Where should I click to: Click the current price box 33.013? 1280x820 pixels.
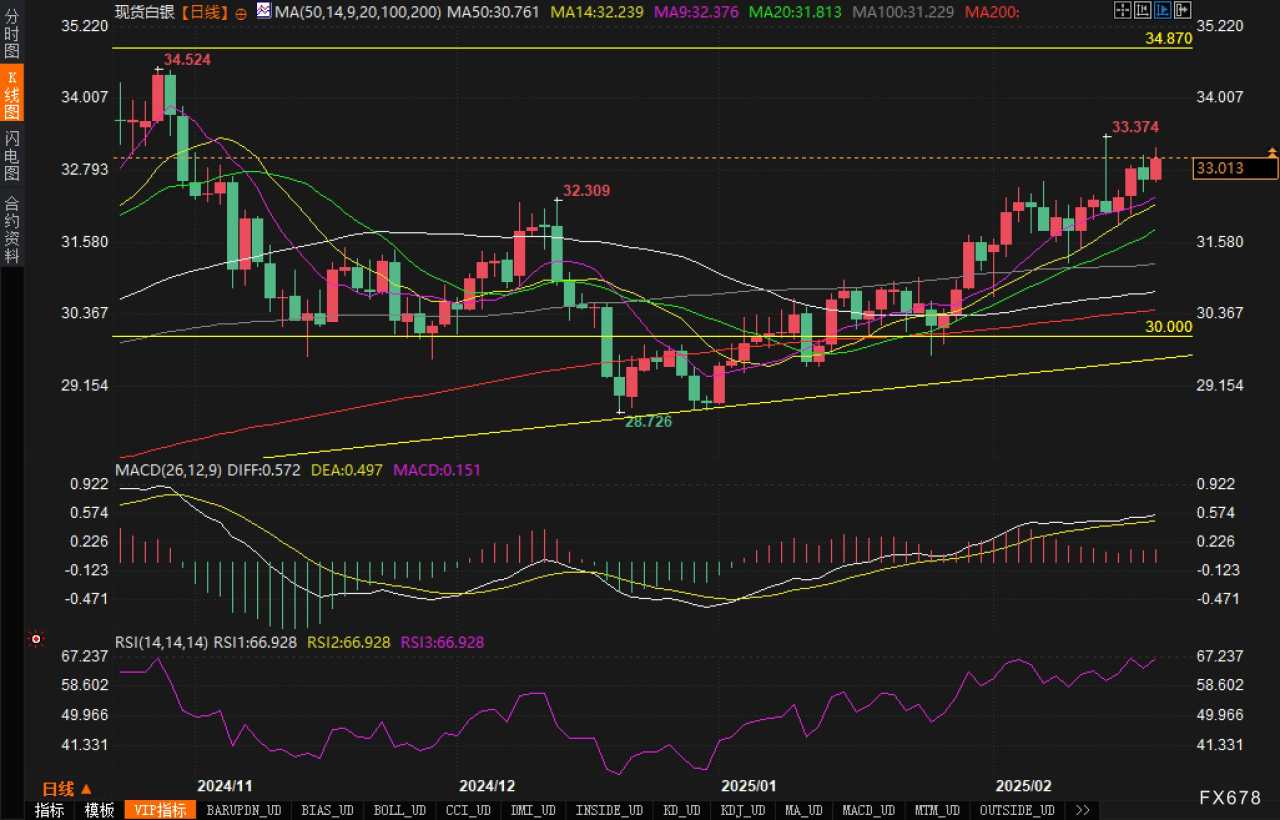point(1235,168)
